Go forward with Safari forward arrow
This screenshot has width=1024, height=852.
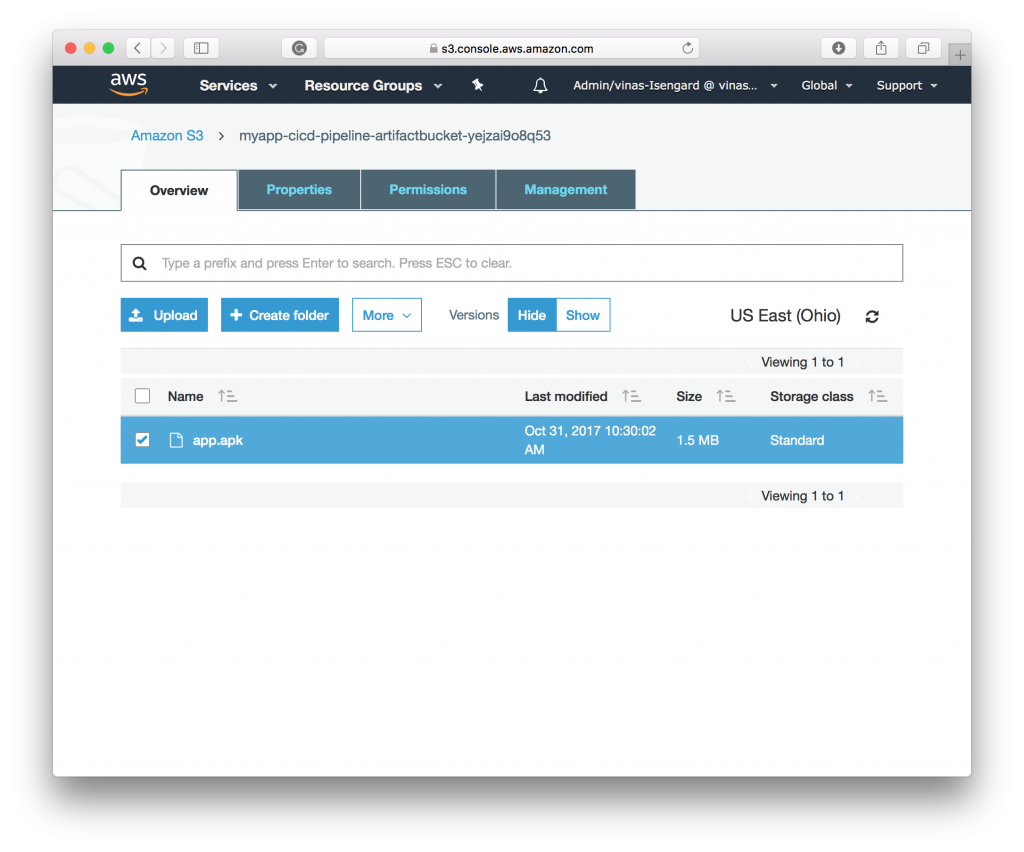coord(163,48)
